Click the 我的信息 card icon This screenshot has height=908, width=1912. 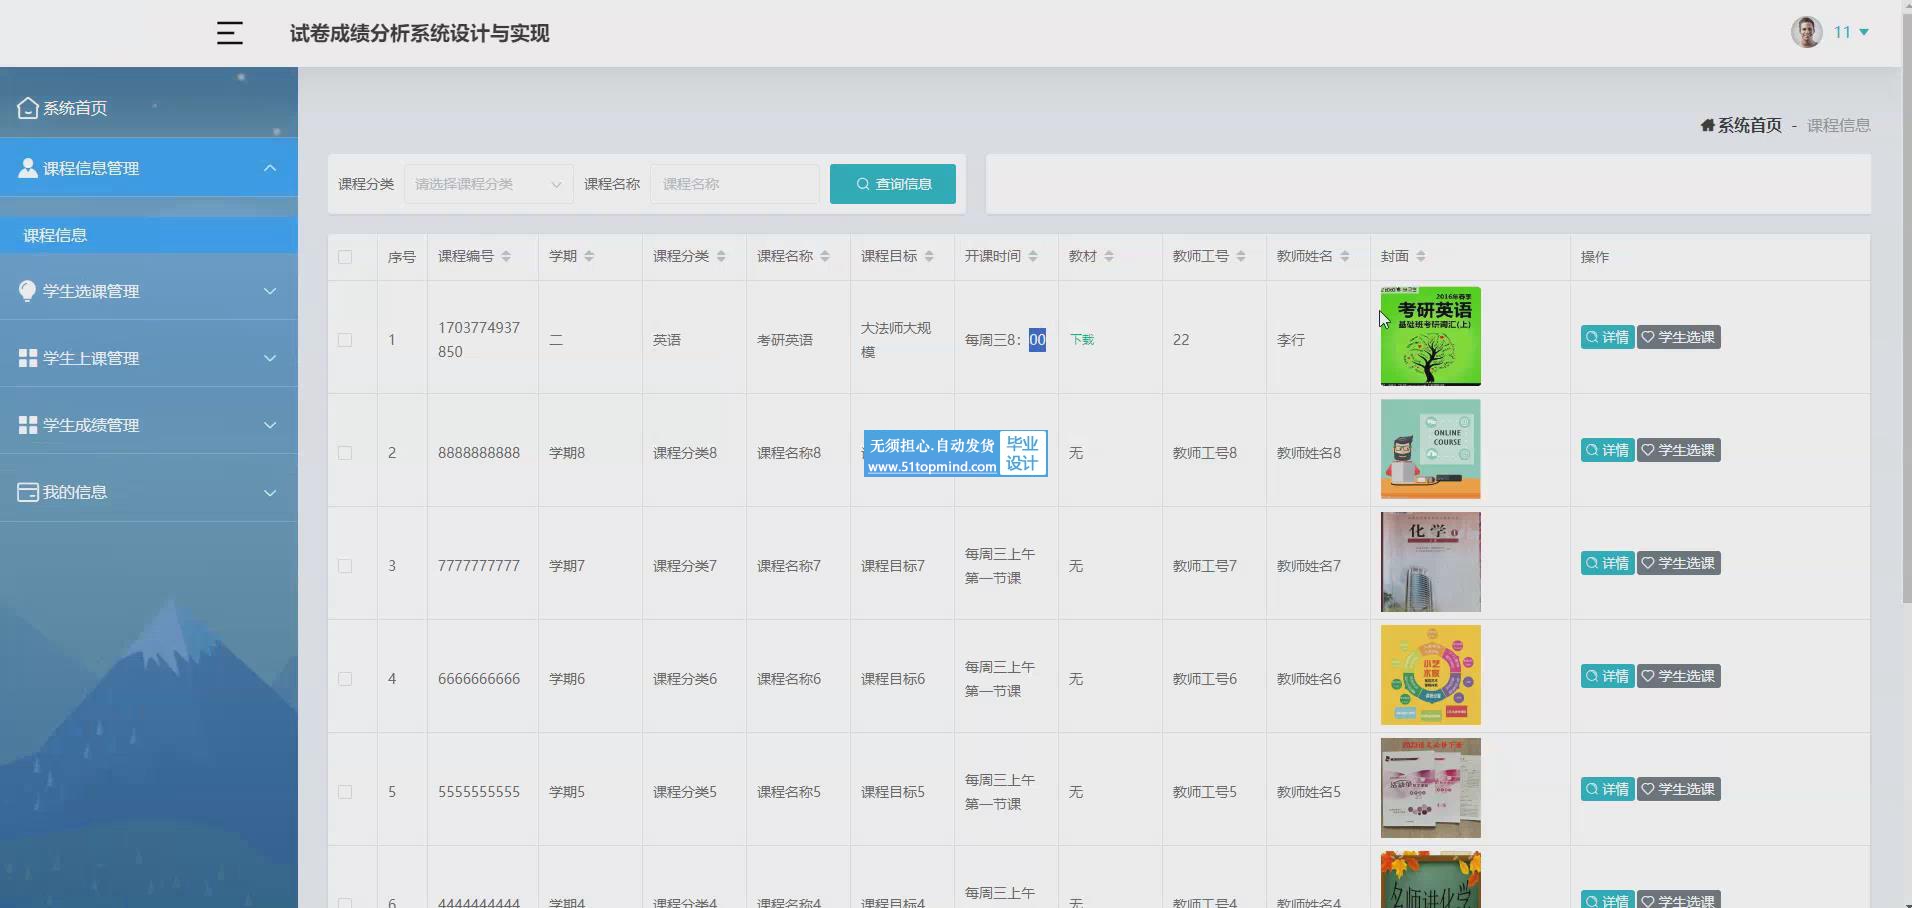coord(28,492)
